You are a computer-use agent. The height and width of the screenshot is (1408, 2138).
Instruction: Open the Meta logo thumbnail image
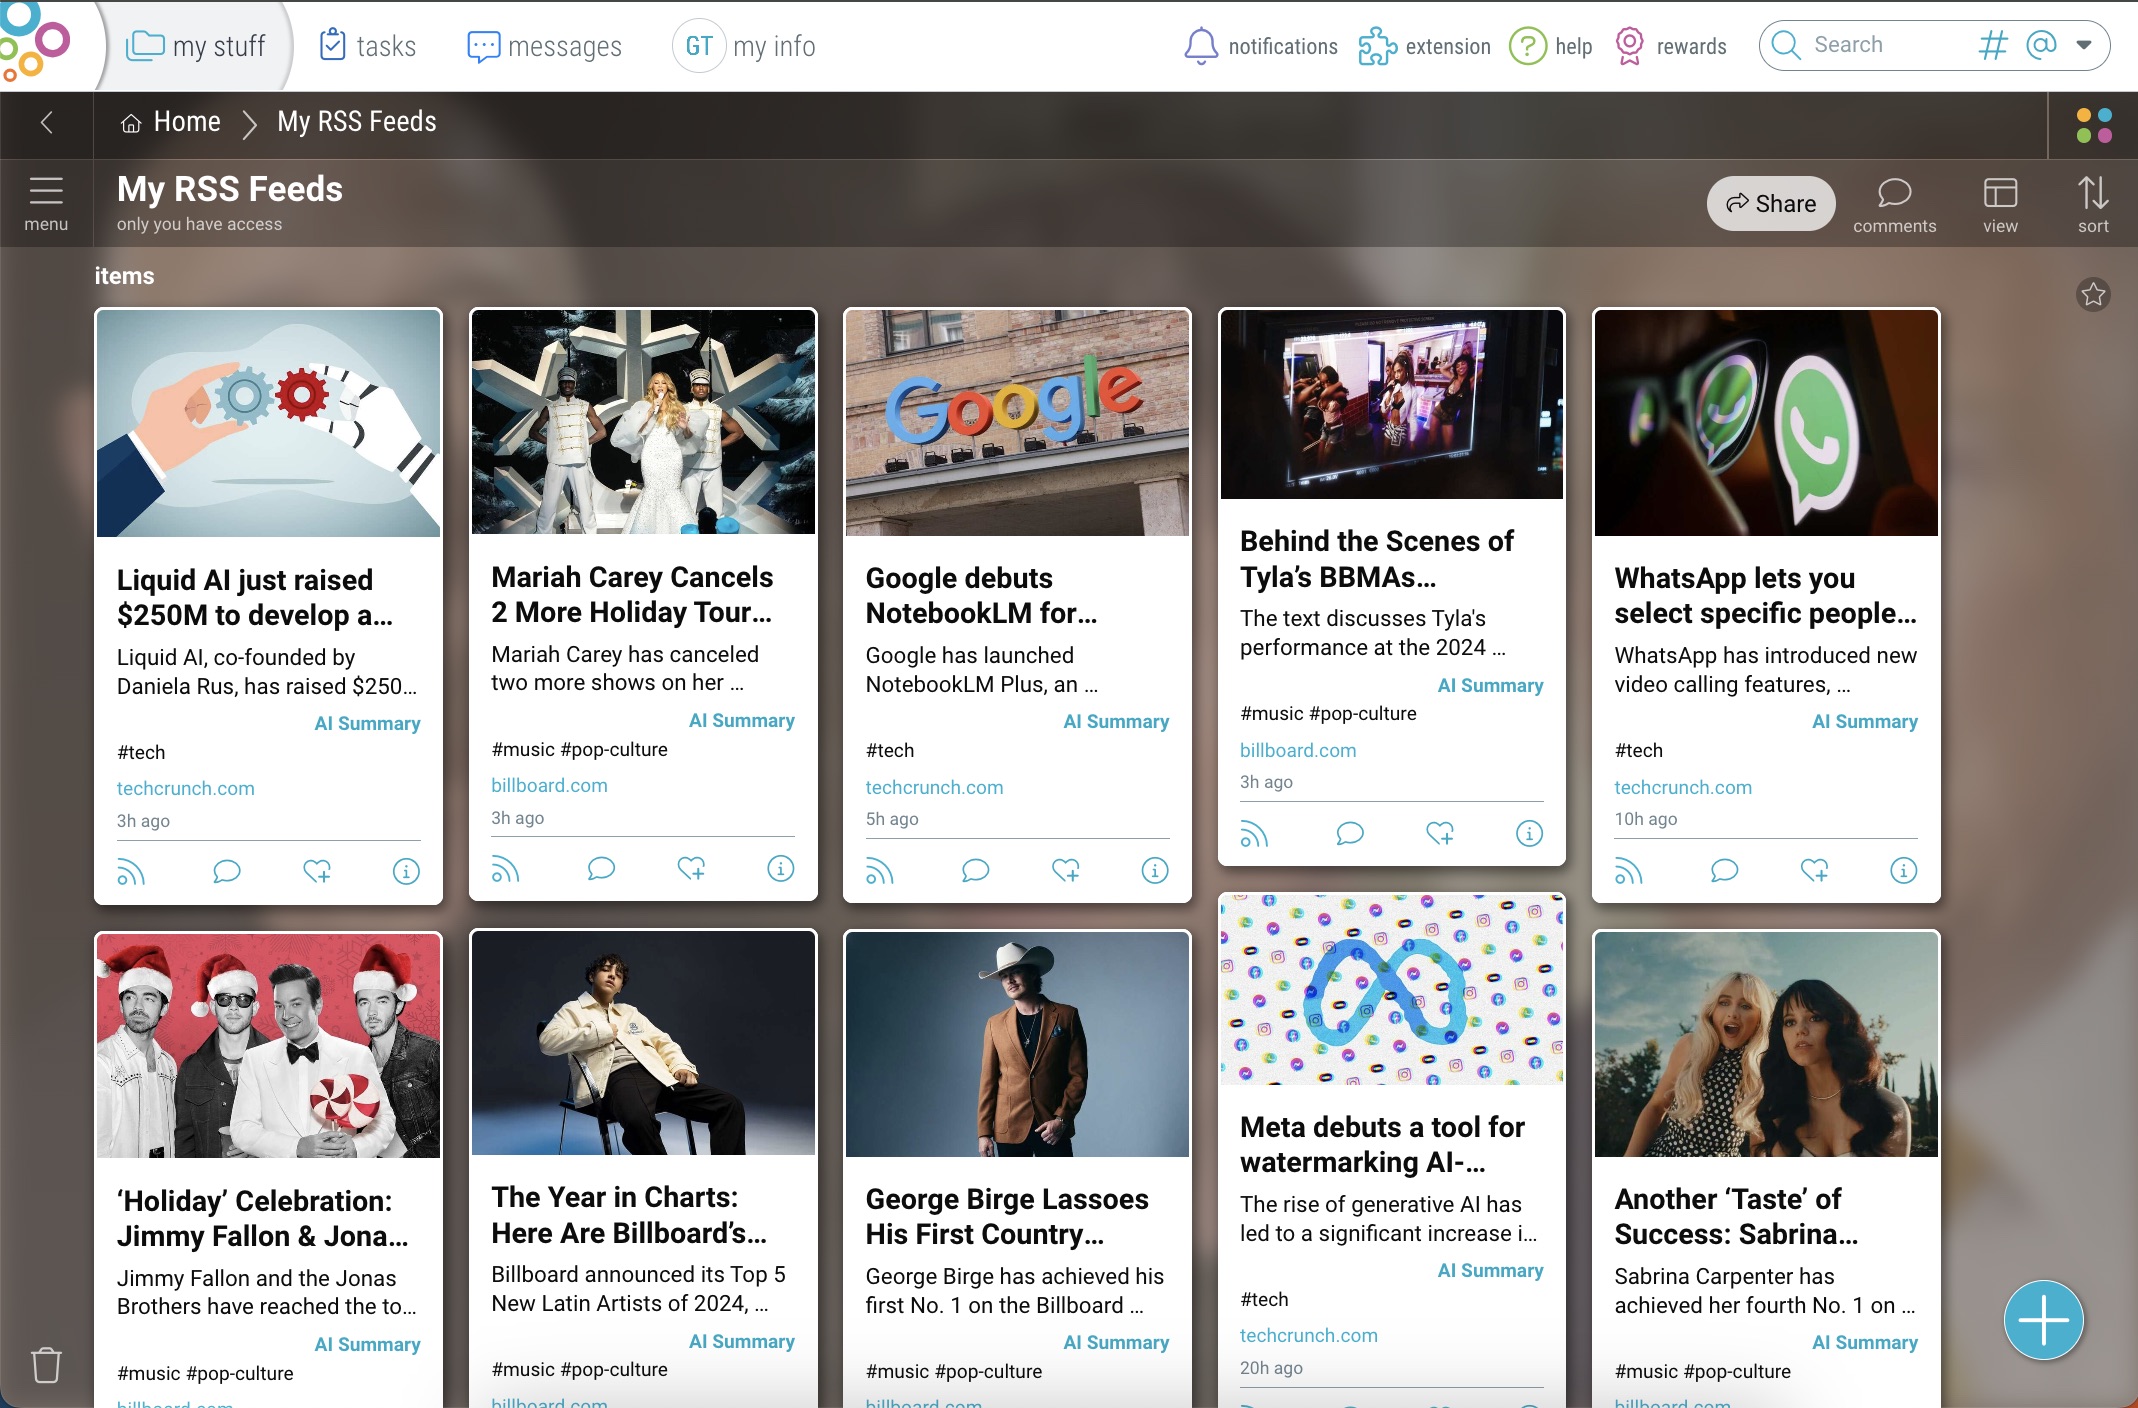1392,990
